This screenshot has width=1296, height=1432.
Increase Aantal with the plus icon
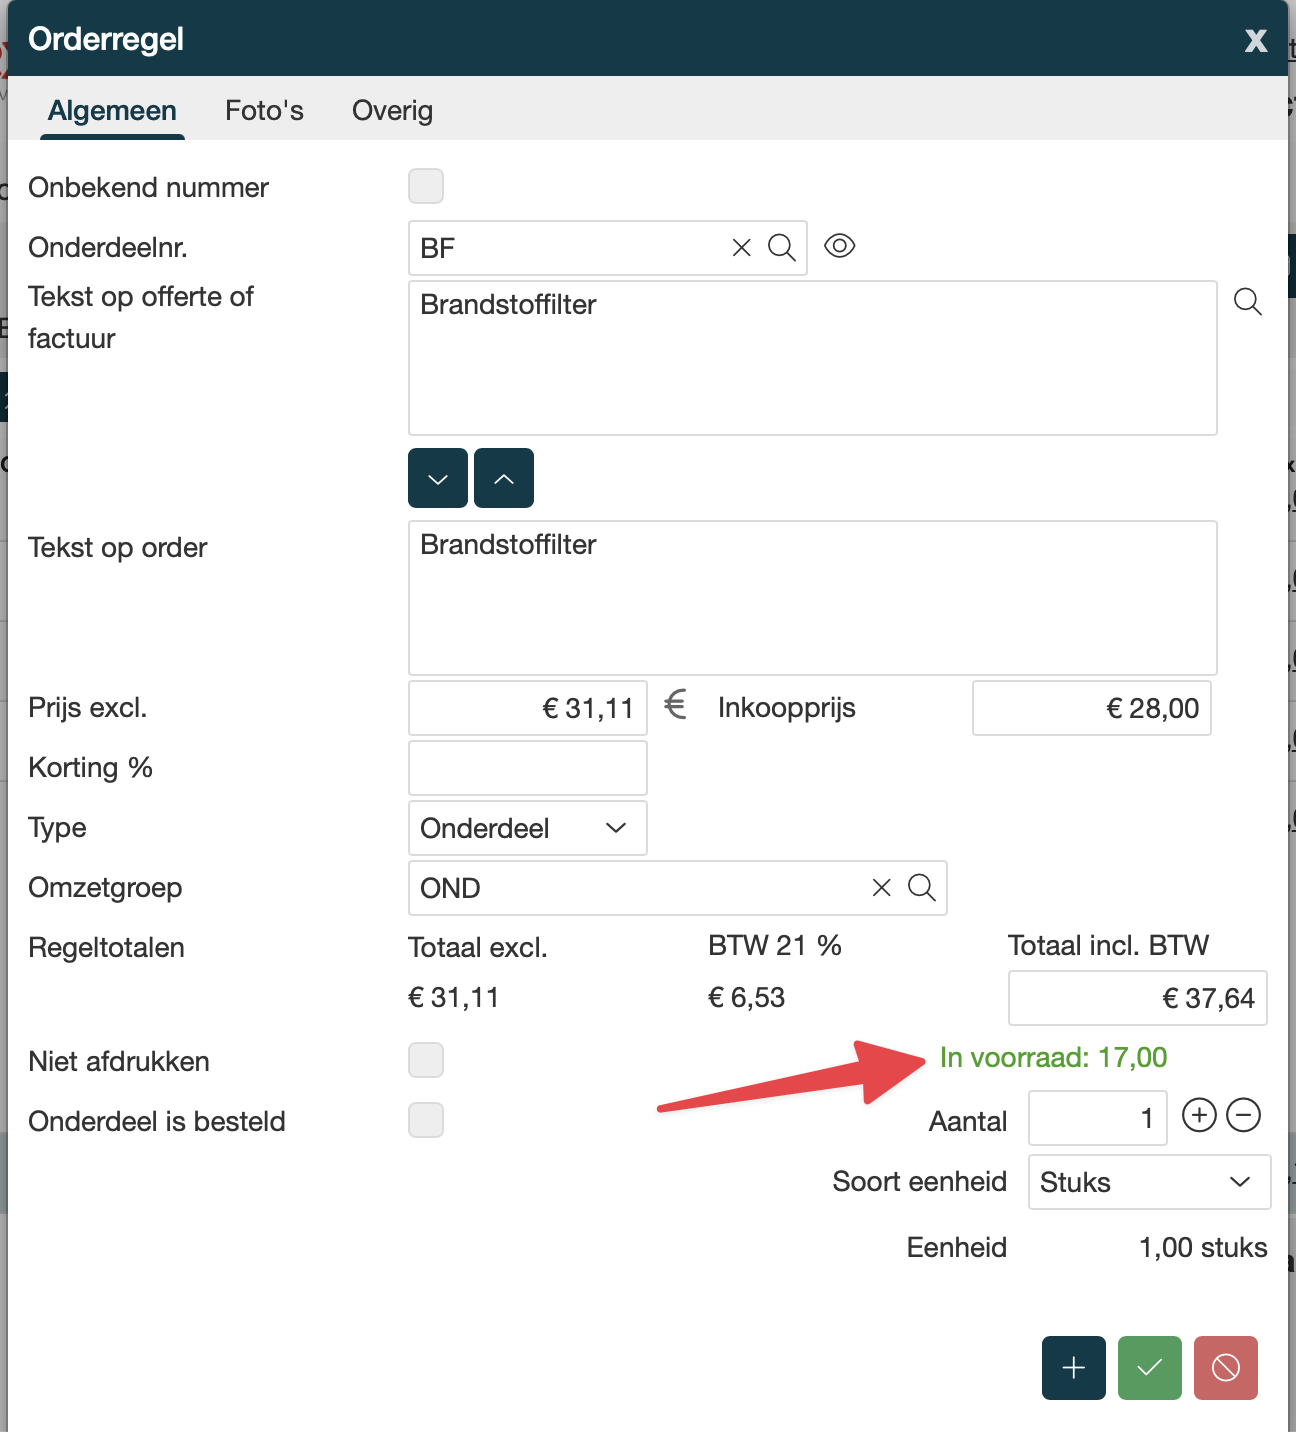1199,1115
